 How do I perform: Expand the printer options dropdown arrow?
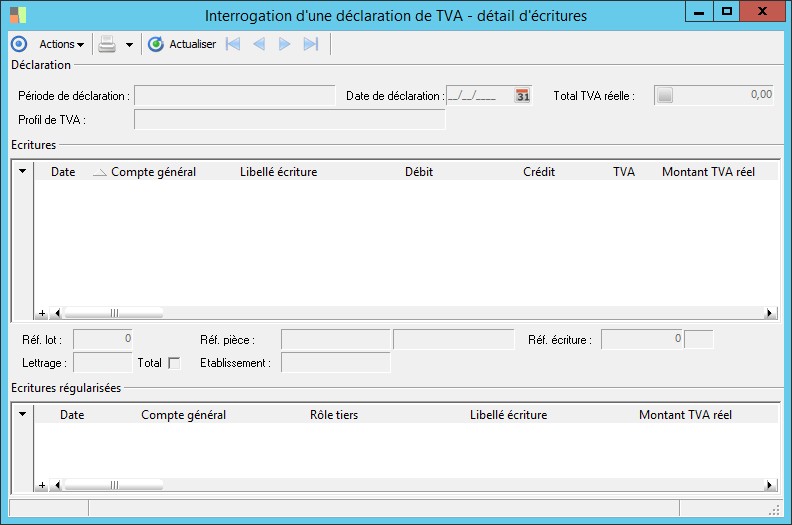tap(129, 45)
